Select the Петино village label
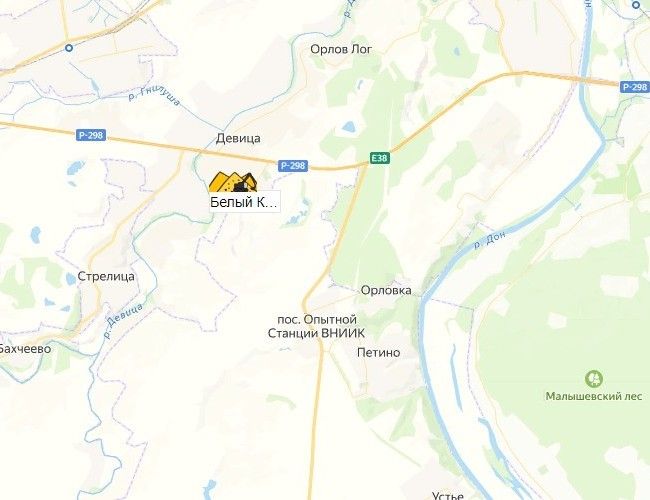This screenshot has height=500, width=650. (378, 353)
